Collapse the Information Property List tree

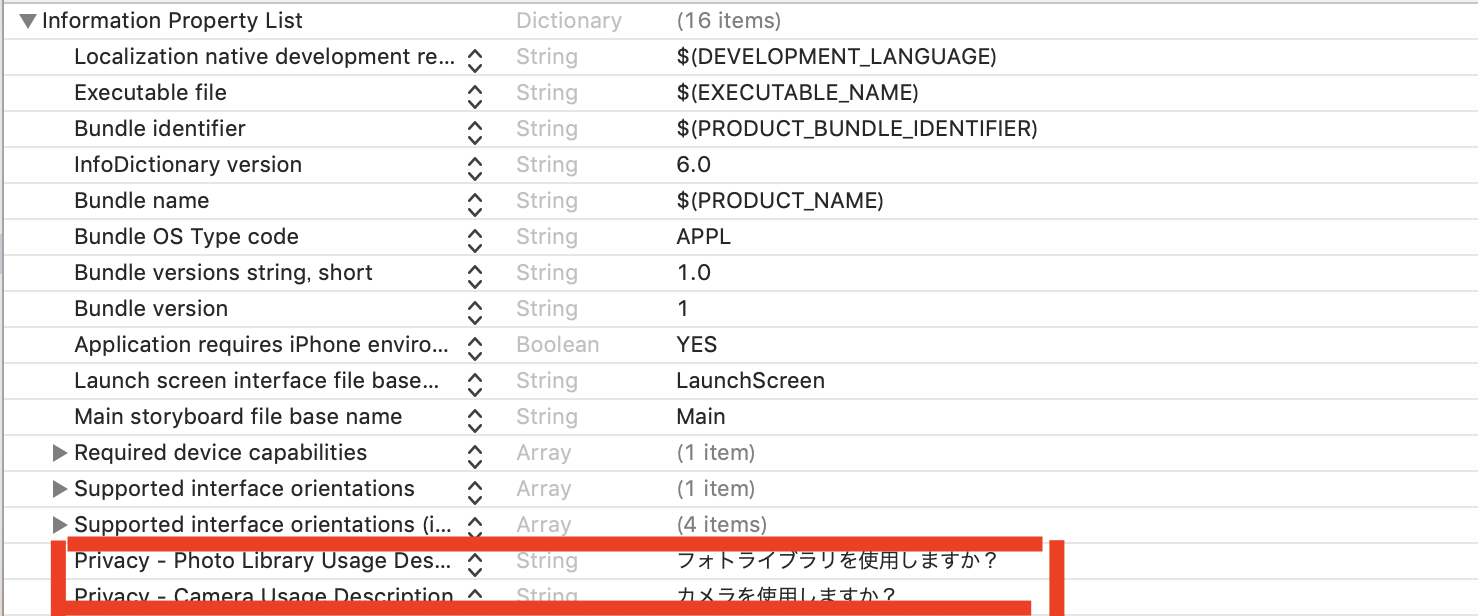pyautogui.click(x=26, y=19)
